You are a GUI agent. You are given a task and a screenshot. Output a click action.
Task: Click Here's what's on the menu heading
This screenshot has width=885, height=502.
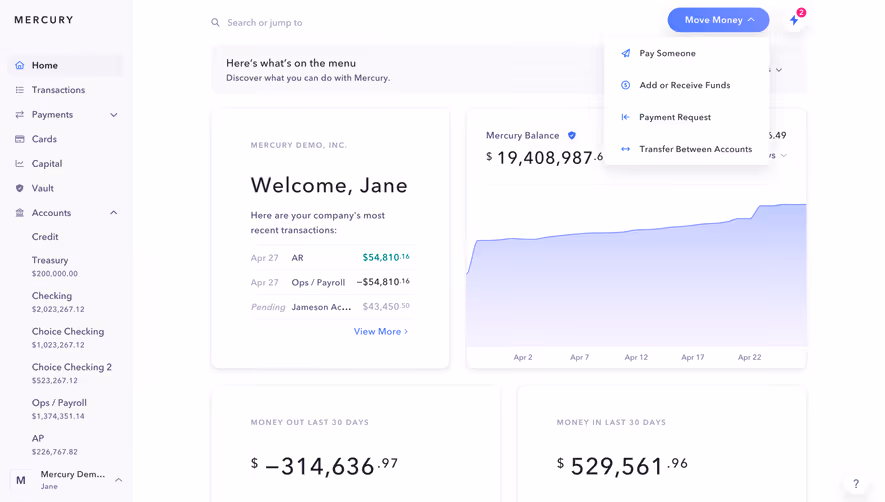point(291,63)
